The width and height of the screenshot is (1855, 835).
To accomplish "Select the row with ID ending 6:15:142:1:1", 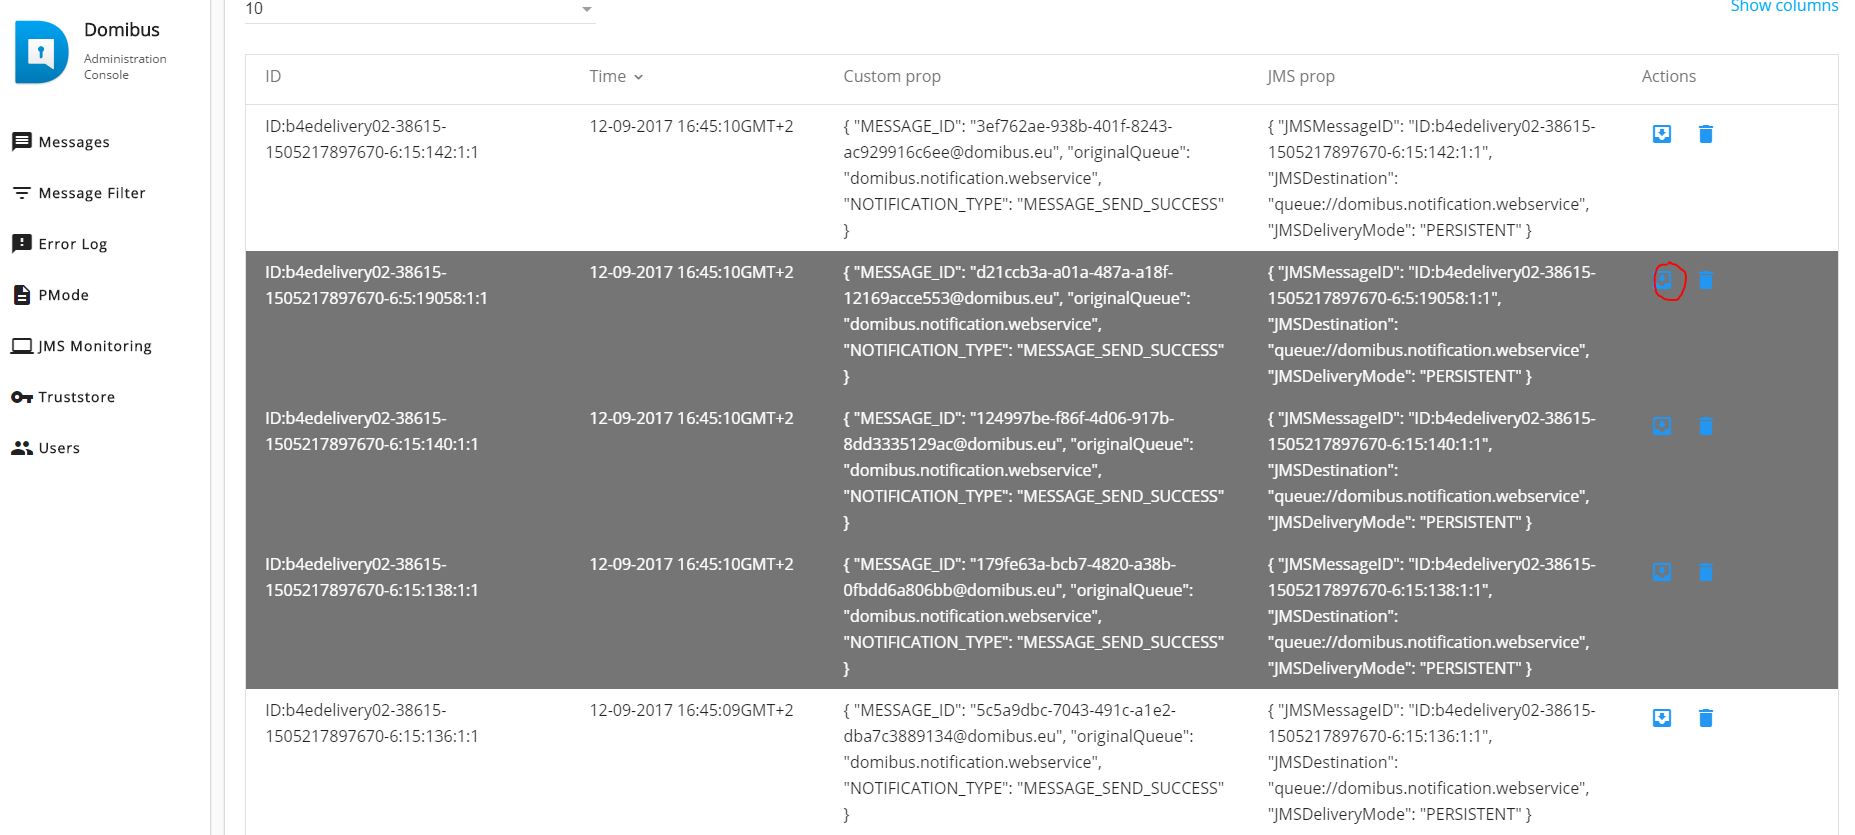I will tap(1041, 178).
